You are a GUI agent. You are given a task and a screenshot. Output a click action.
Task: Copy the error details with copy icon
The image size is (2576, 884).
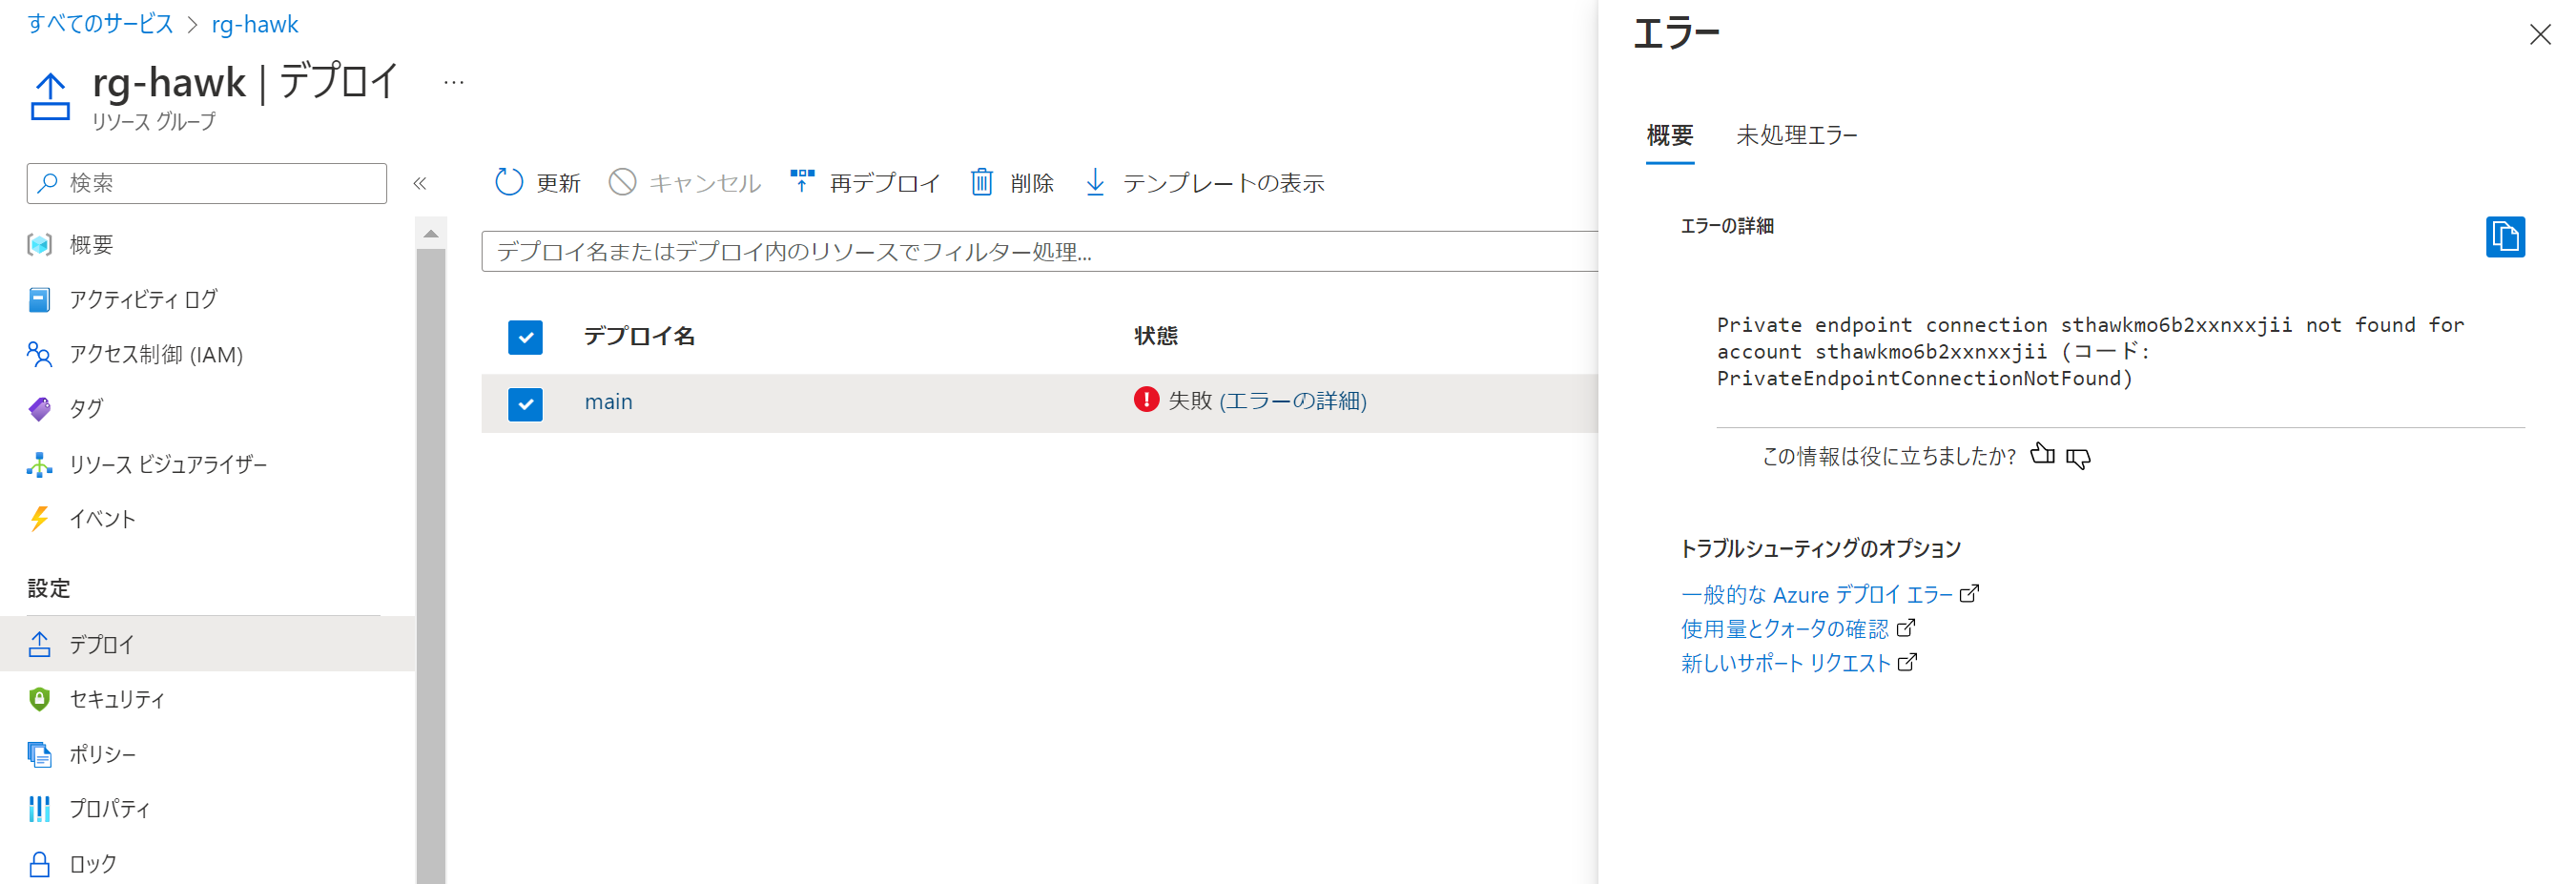coord(2505,237)
